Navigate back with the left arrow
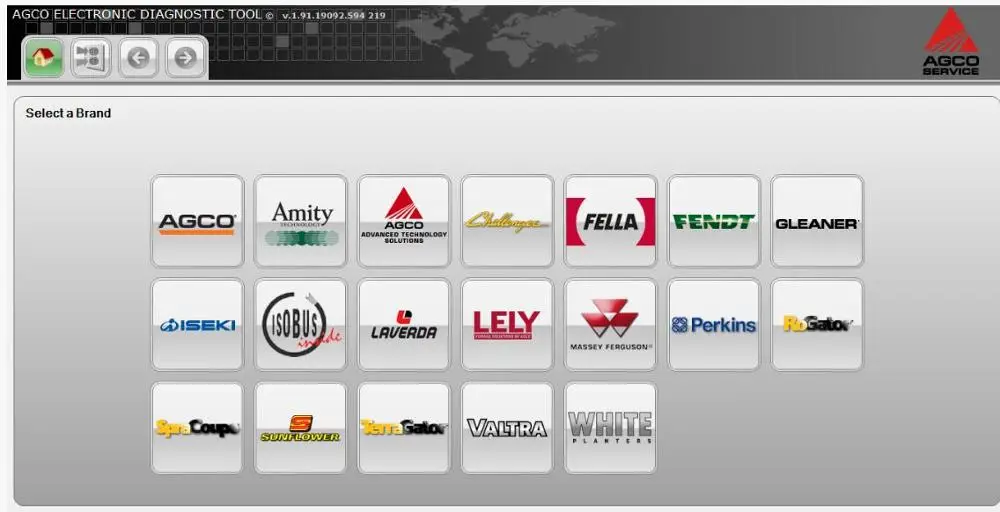Viewport: 1000px width, 512px height. (x=138, y=58)
